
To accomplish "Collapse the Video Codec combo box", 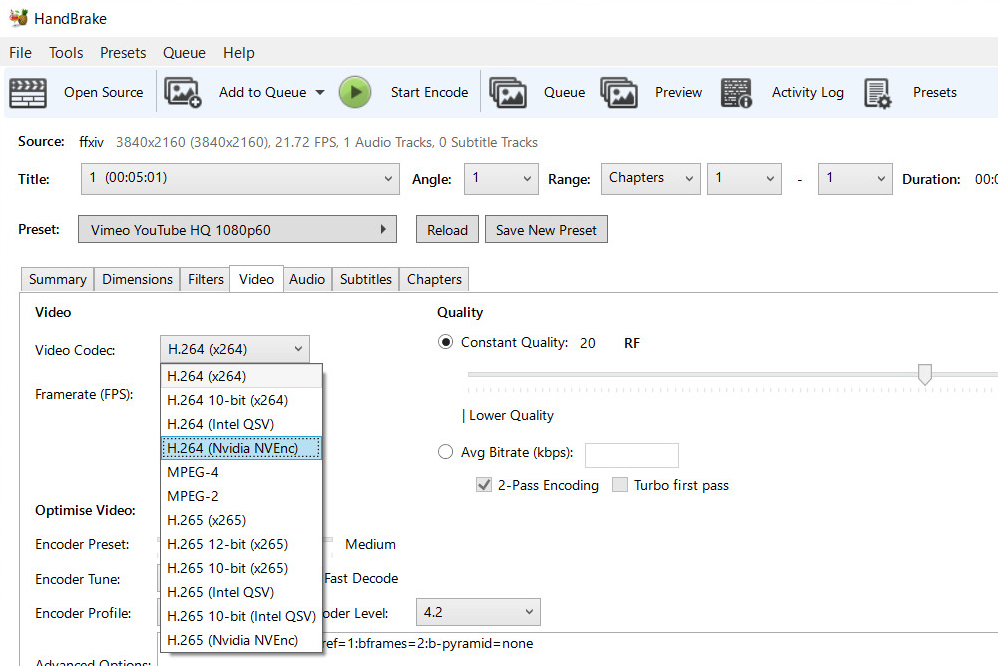I will [x=235, y=349].
